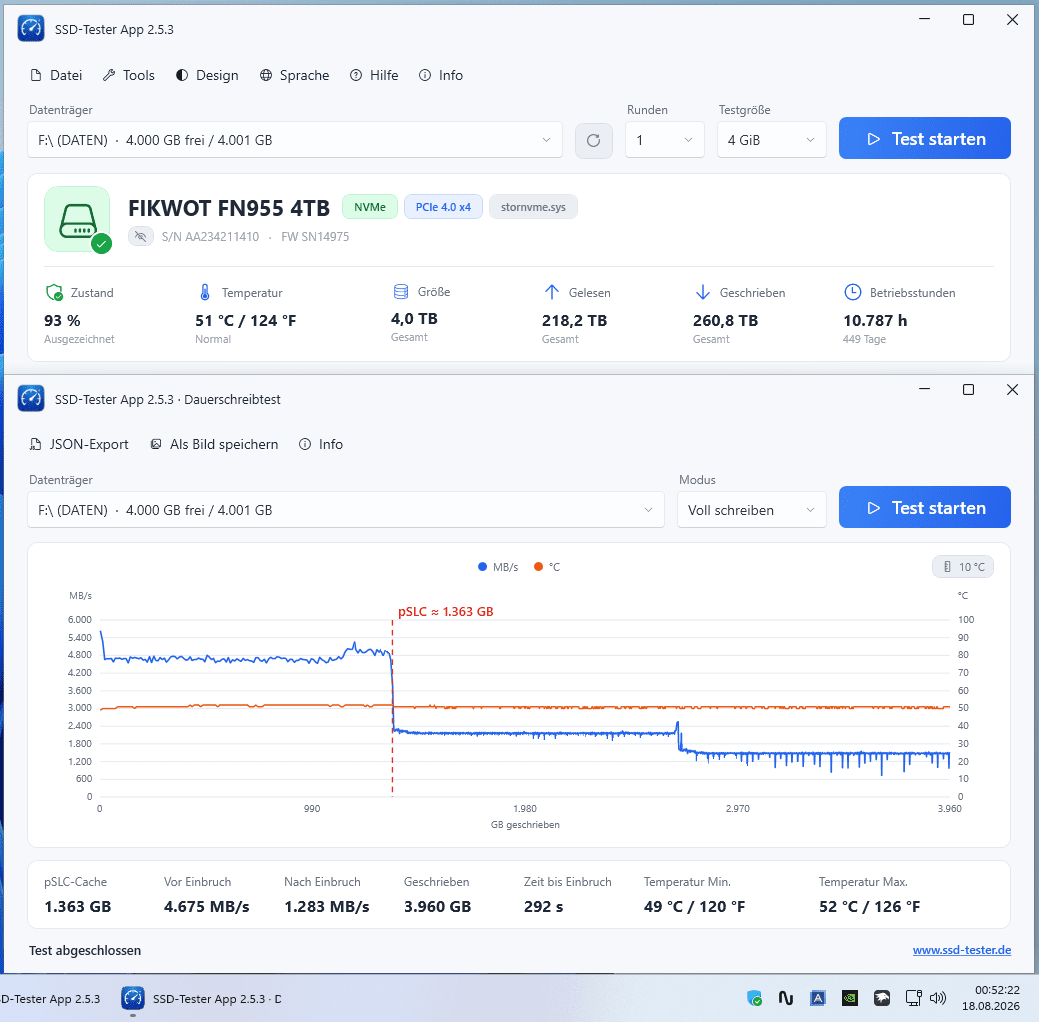Click the PCIe 4.0 x4 badge

pyautogui.click(x=443, y=207)
